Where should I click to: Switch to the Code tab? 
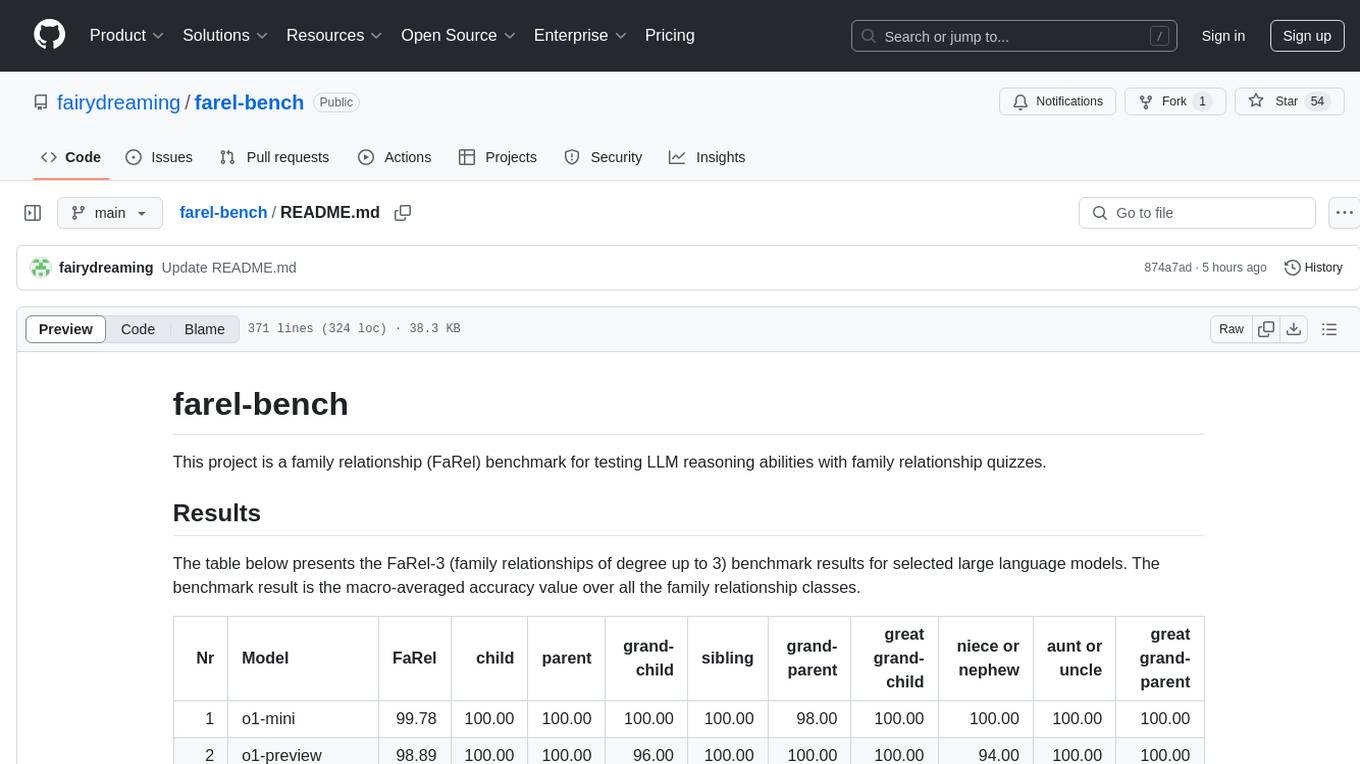click(71, 157)
